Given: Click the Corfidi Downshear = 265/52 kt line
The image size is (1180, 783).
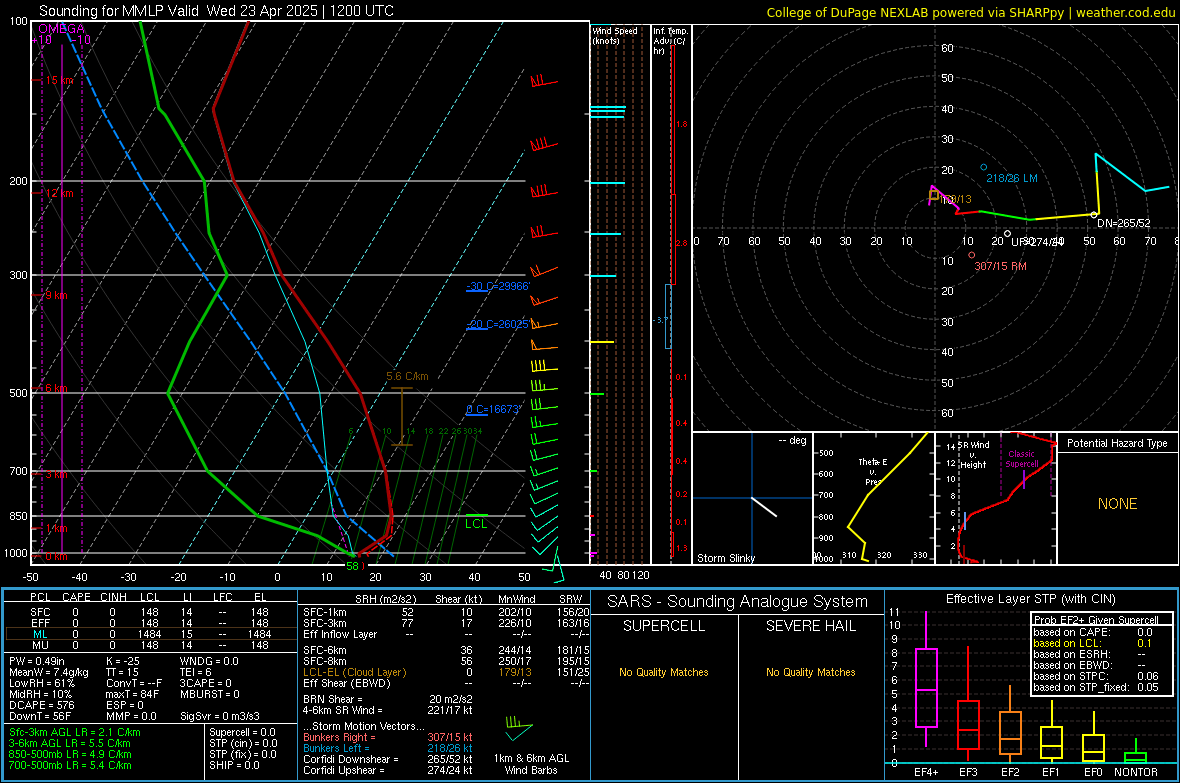Looking at the screenshot, I should point(388,760).
